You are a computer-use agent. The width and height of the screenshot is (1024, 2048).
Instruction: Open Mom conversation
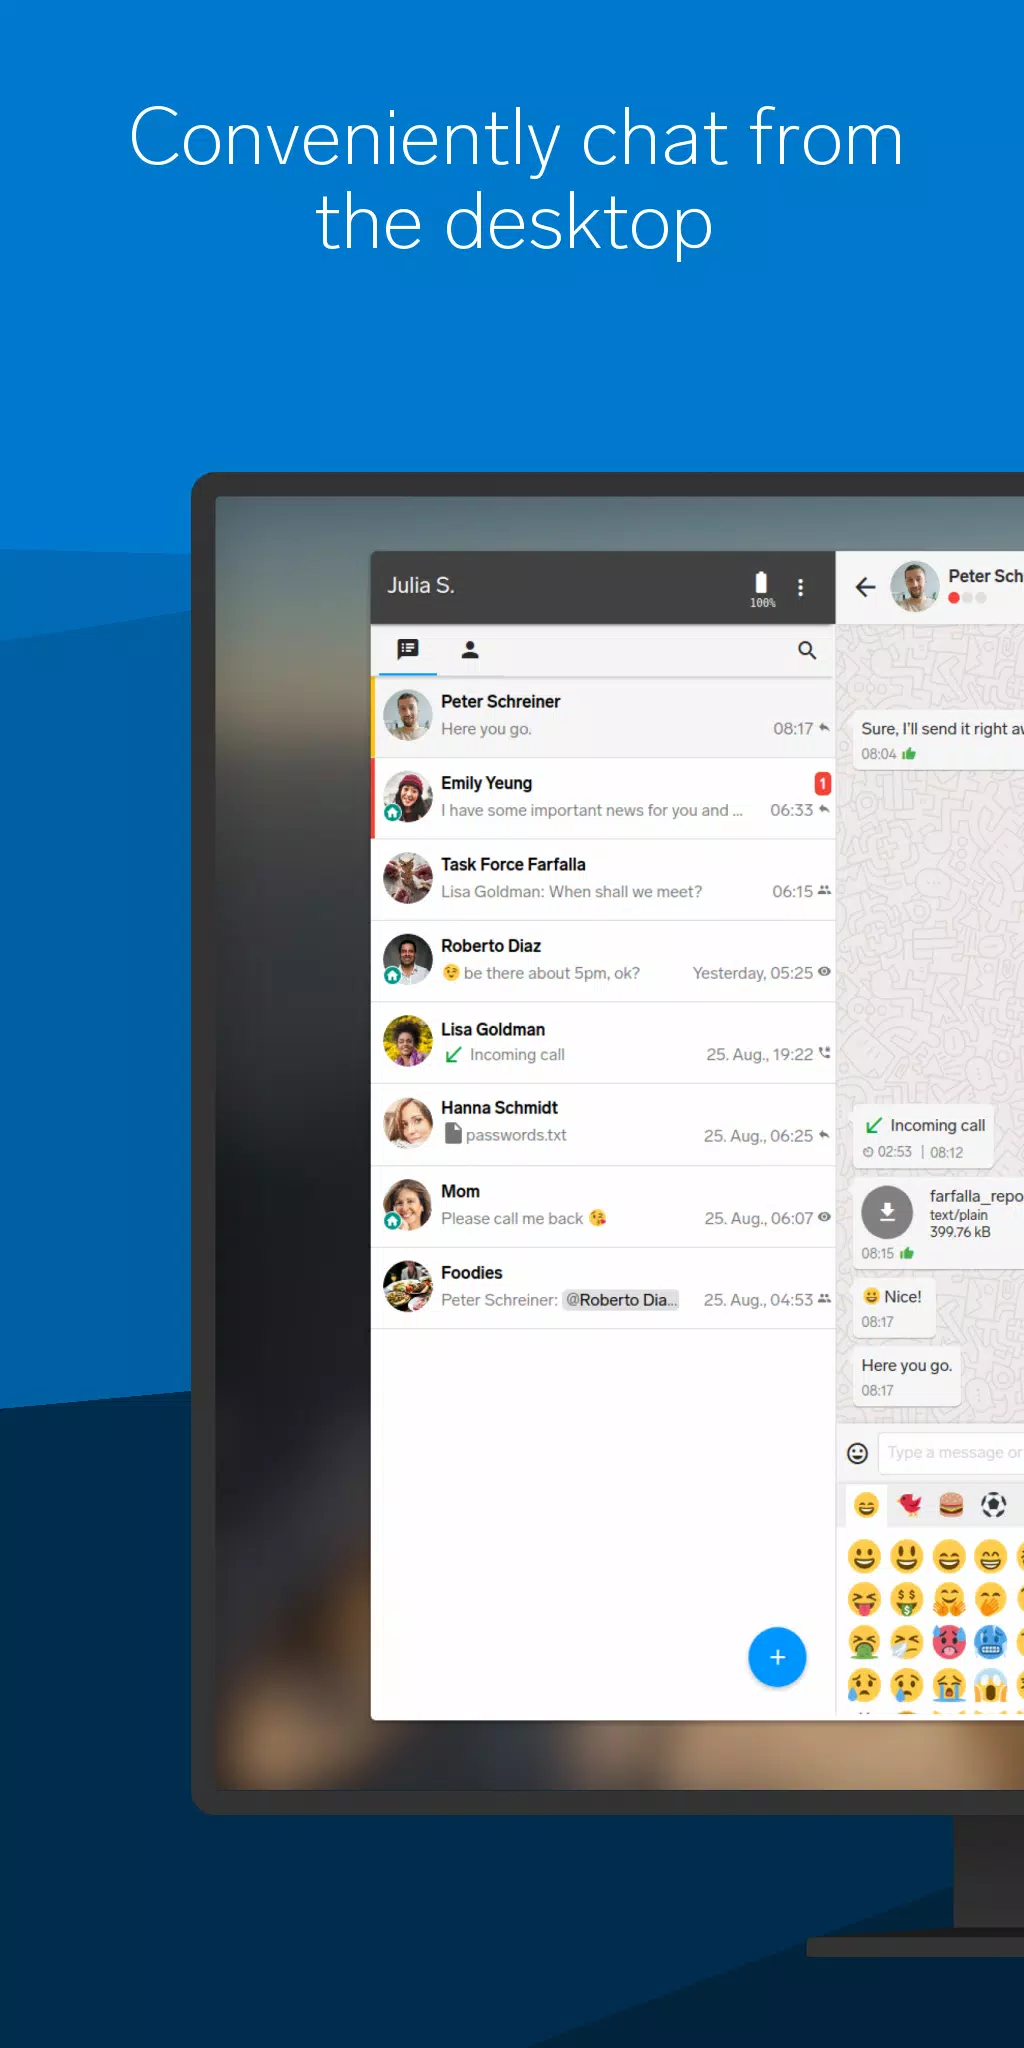tap(603, 1206)
